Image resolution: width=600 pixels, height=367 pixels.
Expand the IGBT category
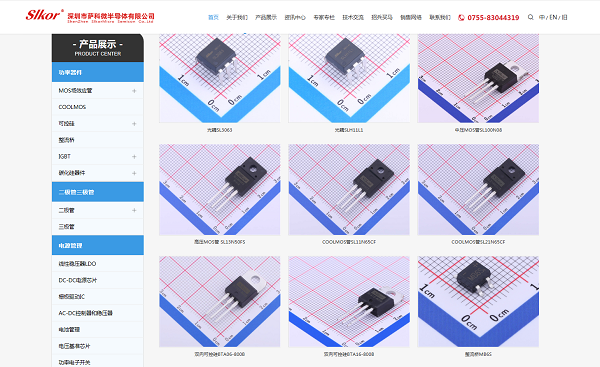(134, 157)
